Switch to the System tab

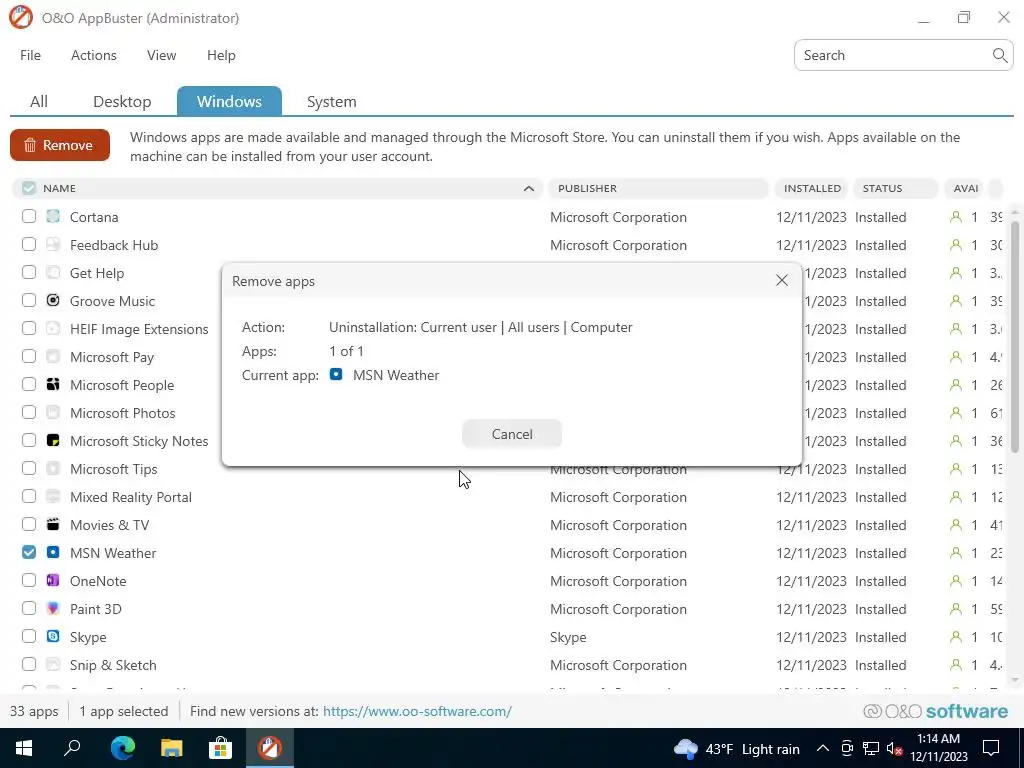coord(332,101)
